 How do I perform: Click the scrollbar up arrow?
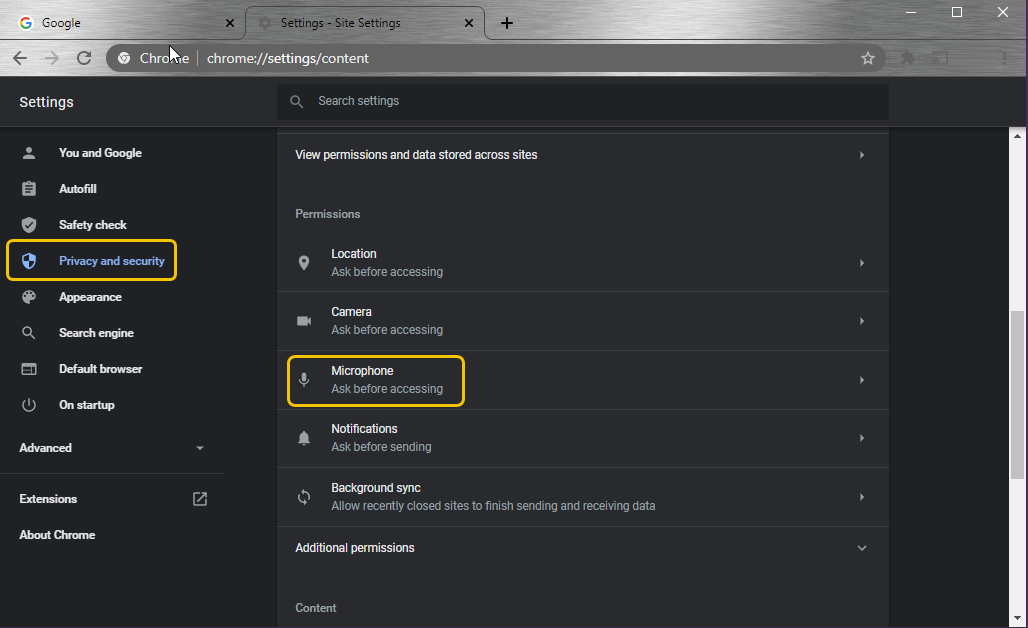1017,136
